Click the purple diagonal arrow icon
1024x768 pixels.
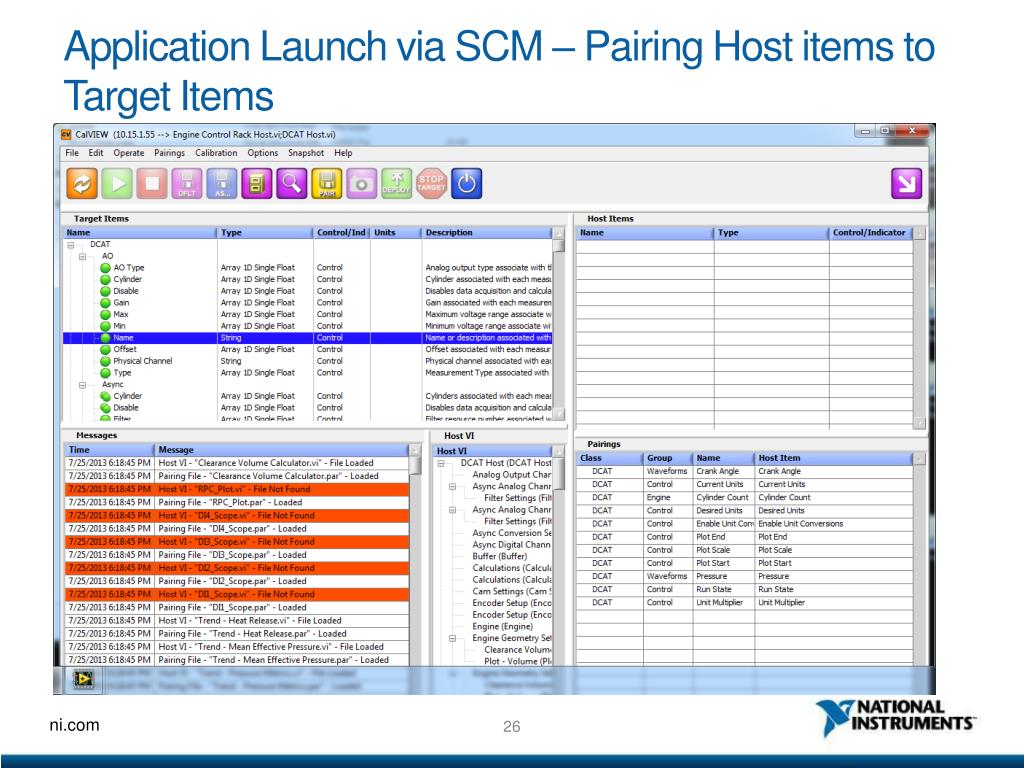pos(906,184)
